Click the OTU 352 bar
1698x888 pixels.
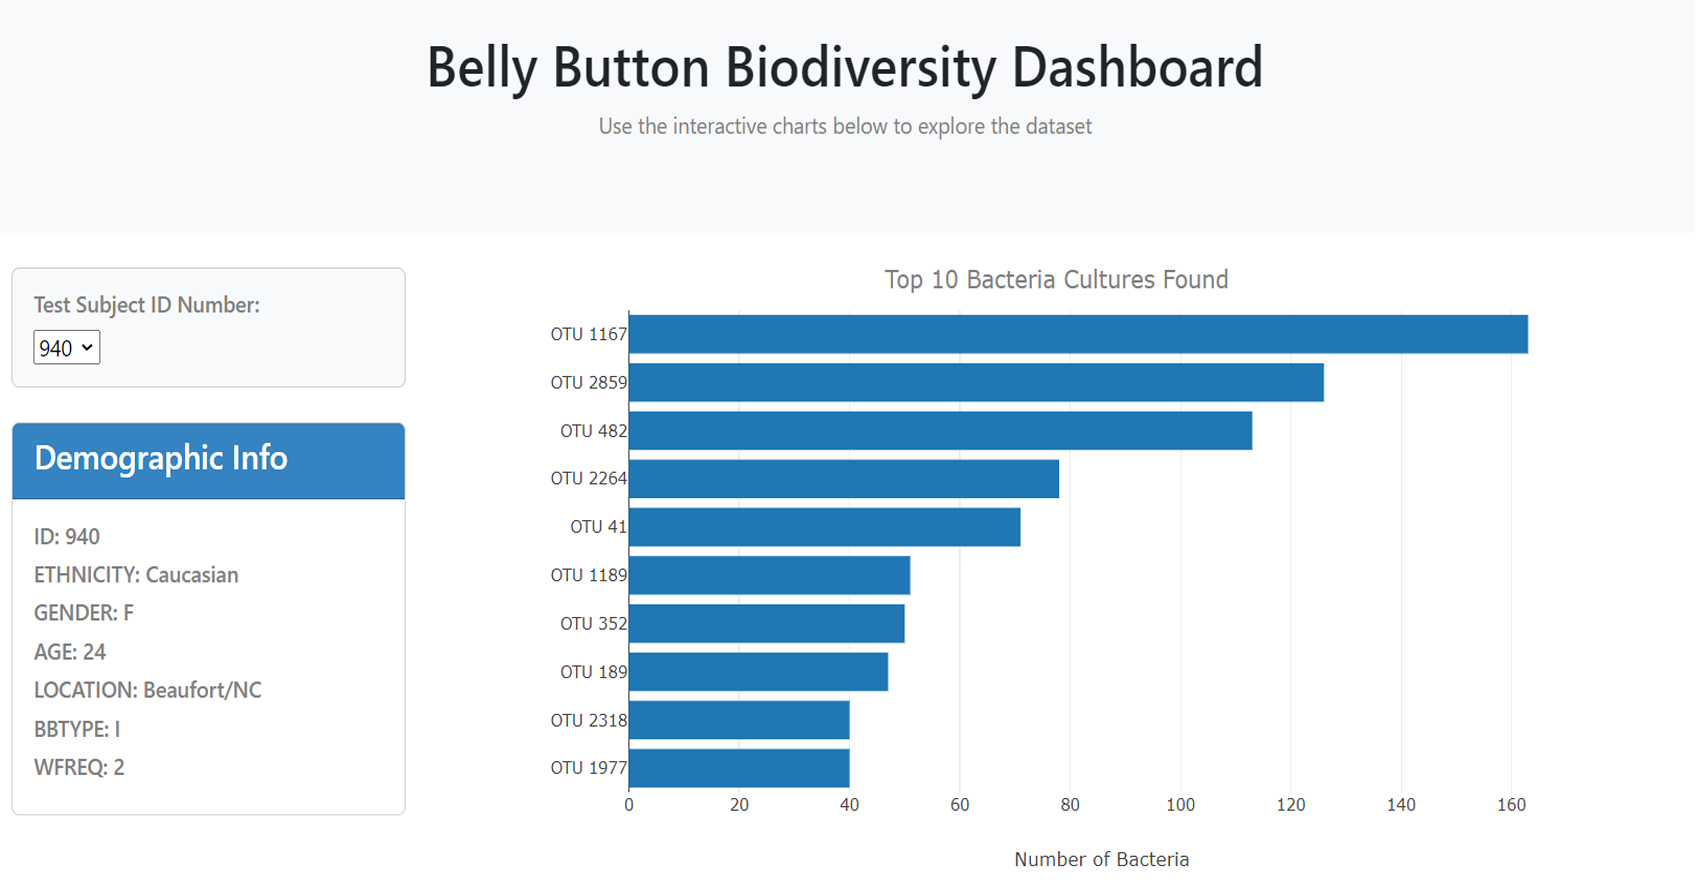(x=766, y=624)
